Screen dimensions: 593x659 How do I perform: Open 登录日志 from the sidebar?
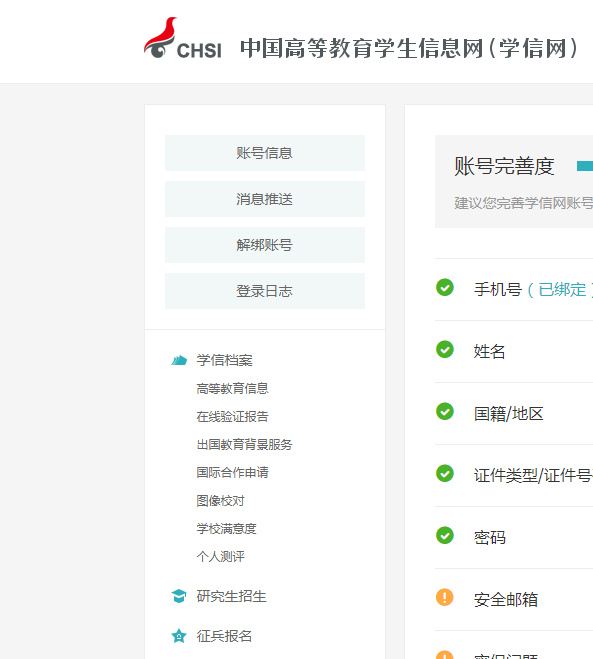tap(265, 291)
